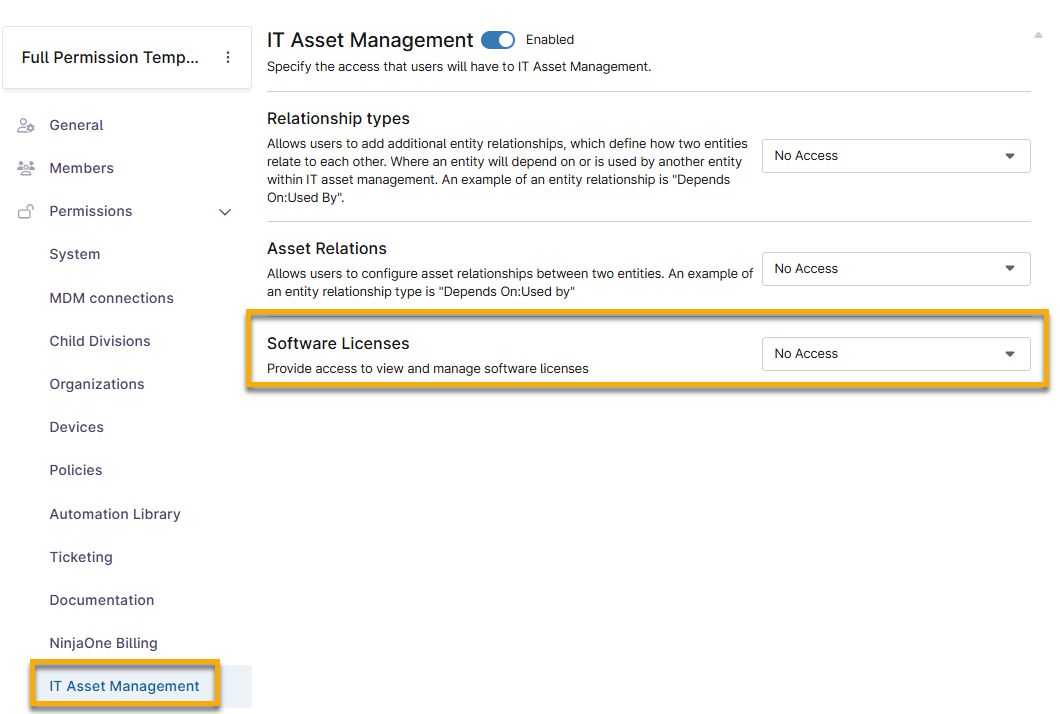Go to Child Divisions permissions
This screenshot has height=714, width=1060.
[x=100, y=341]
